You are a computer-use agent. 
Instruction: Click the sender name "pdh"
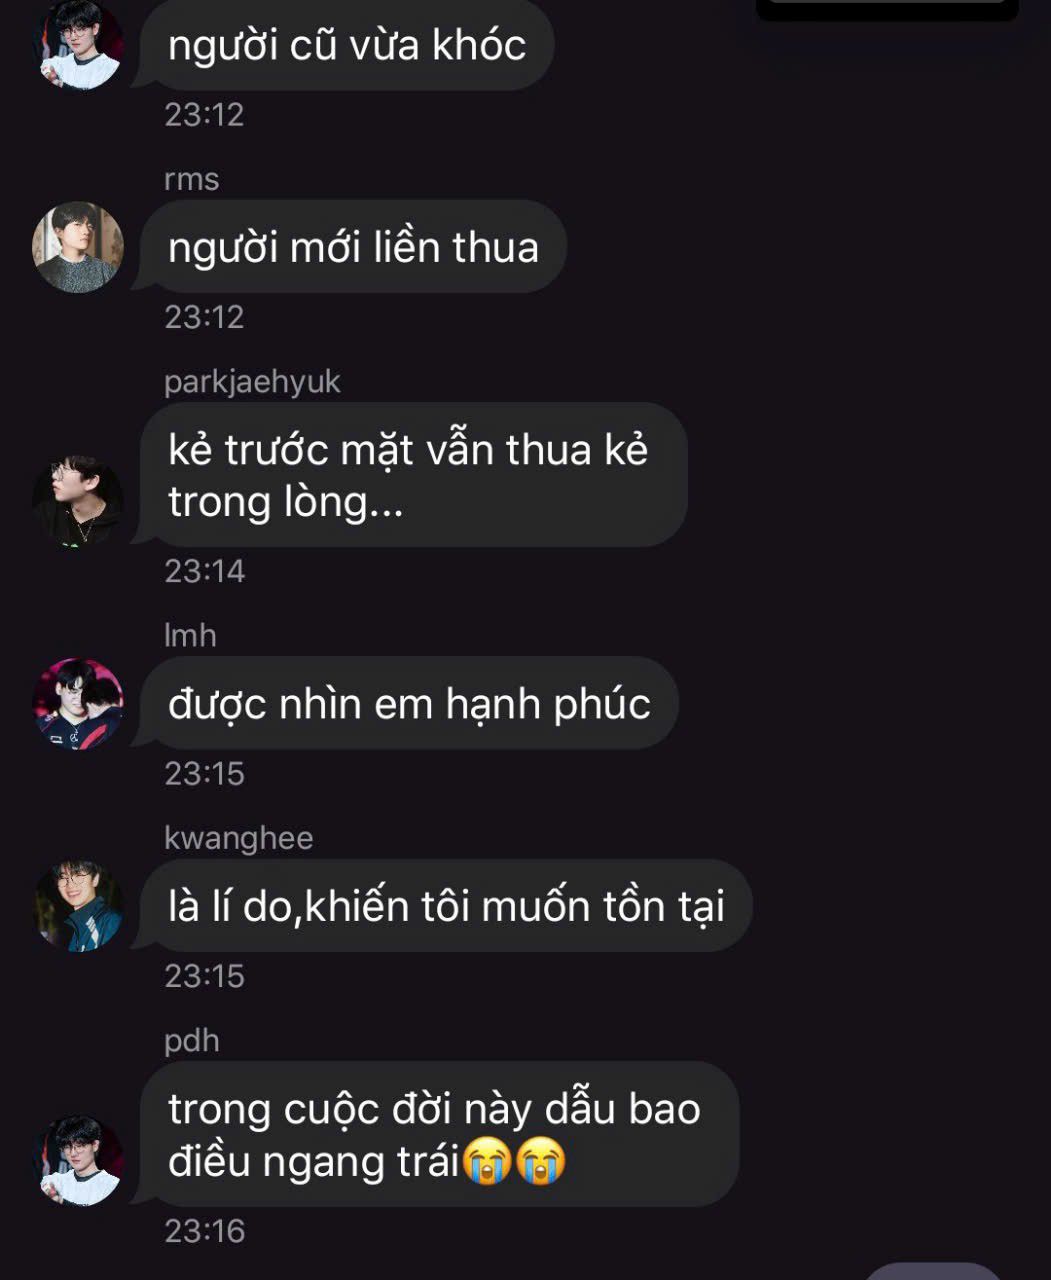click(191, 1041)
